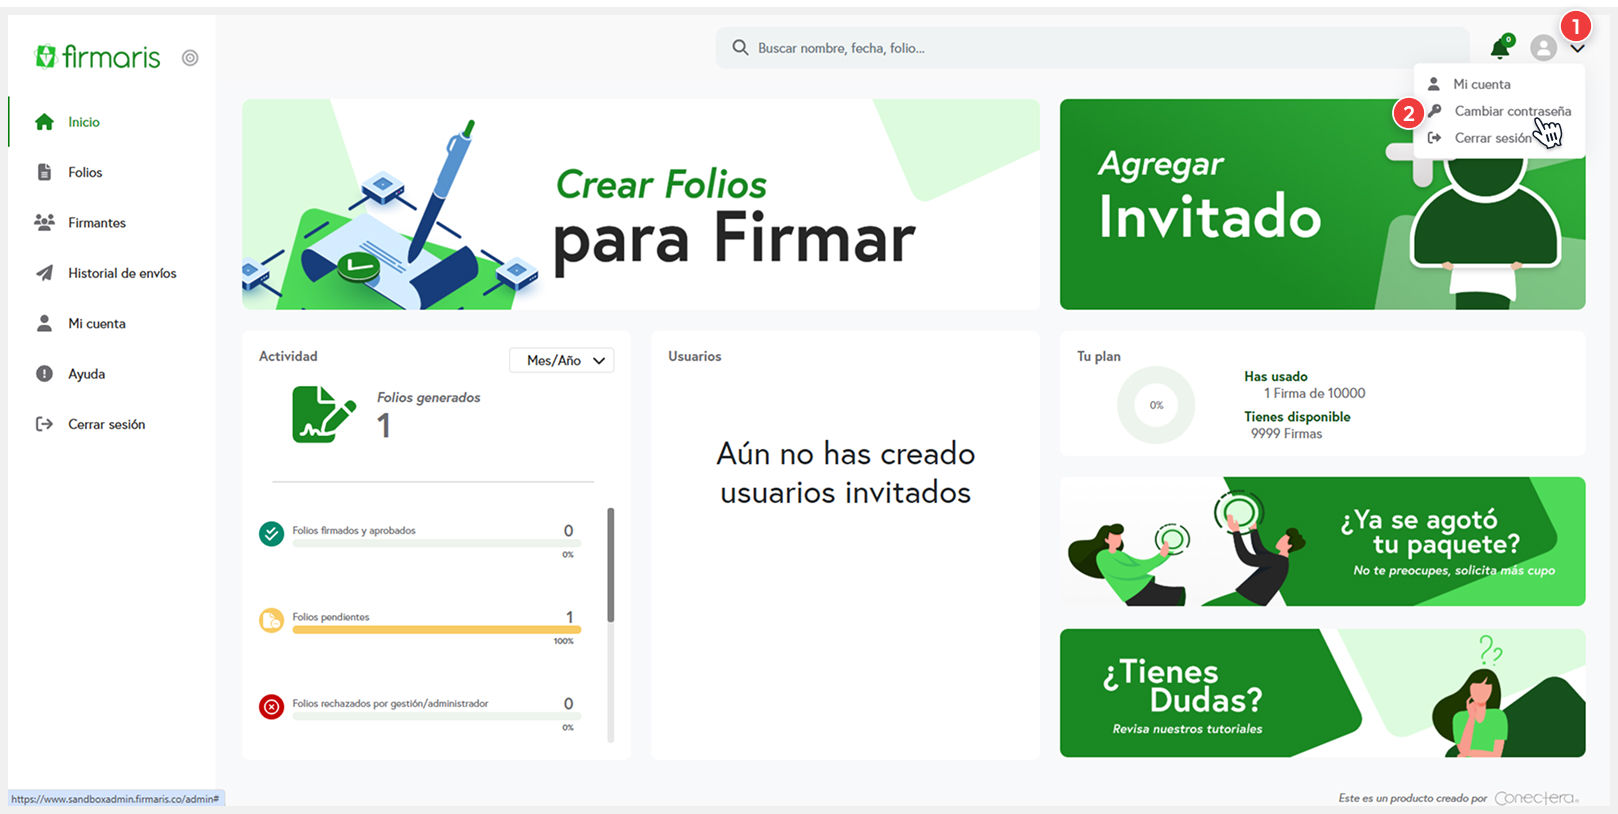Screen dimensions: 1618x814
Task: Click the ¿Tienes Dudas? tutorials banner
Action: (1322, 693)
